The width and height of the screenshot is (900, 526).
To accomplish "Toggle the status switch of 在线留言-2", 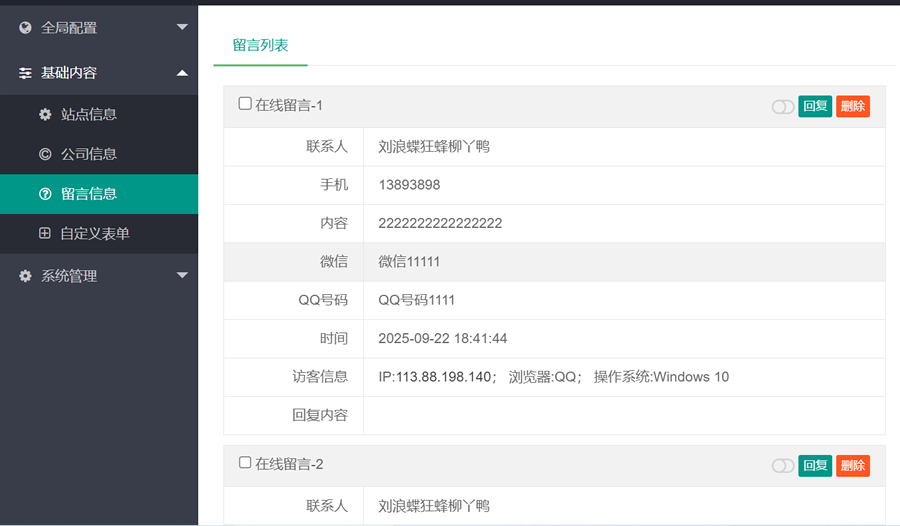I will click(x=783, y=466).
